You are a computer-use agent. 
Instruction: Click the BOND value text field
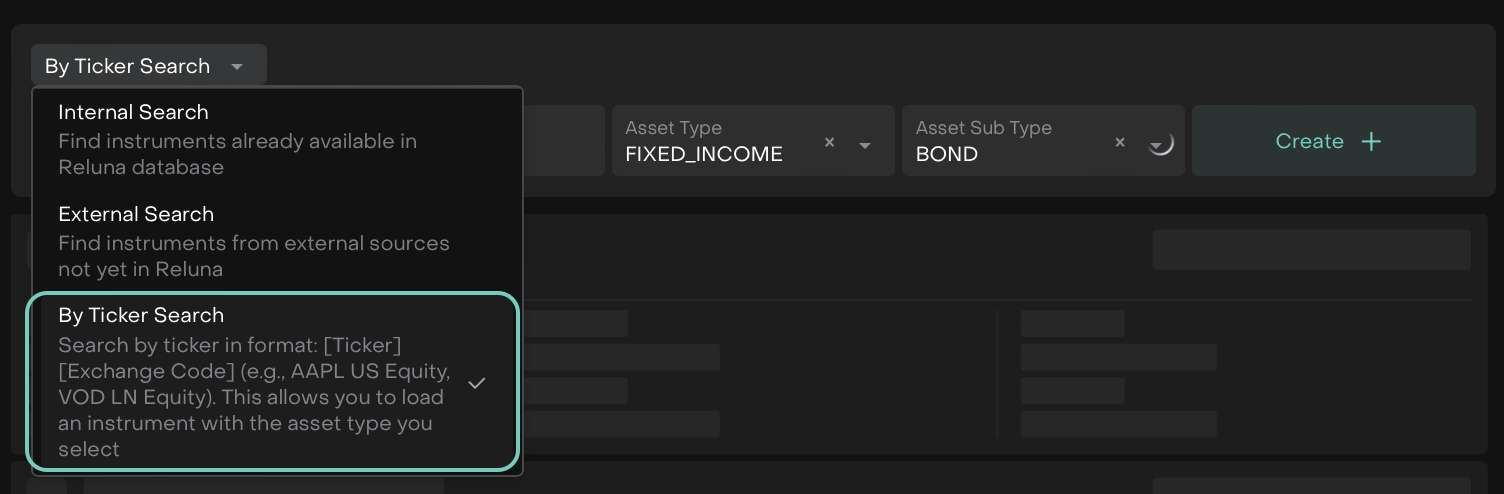(x=947, y=154)
